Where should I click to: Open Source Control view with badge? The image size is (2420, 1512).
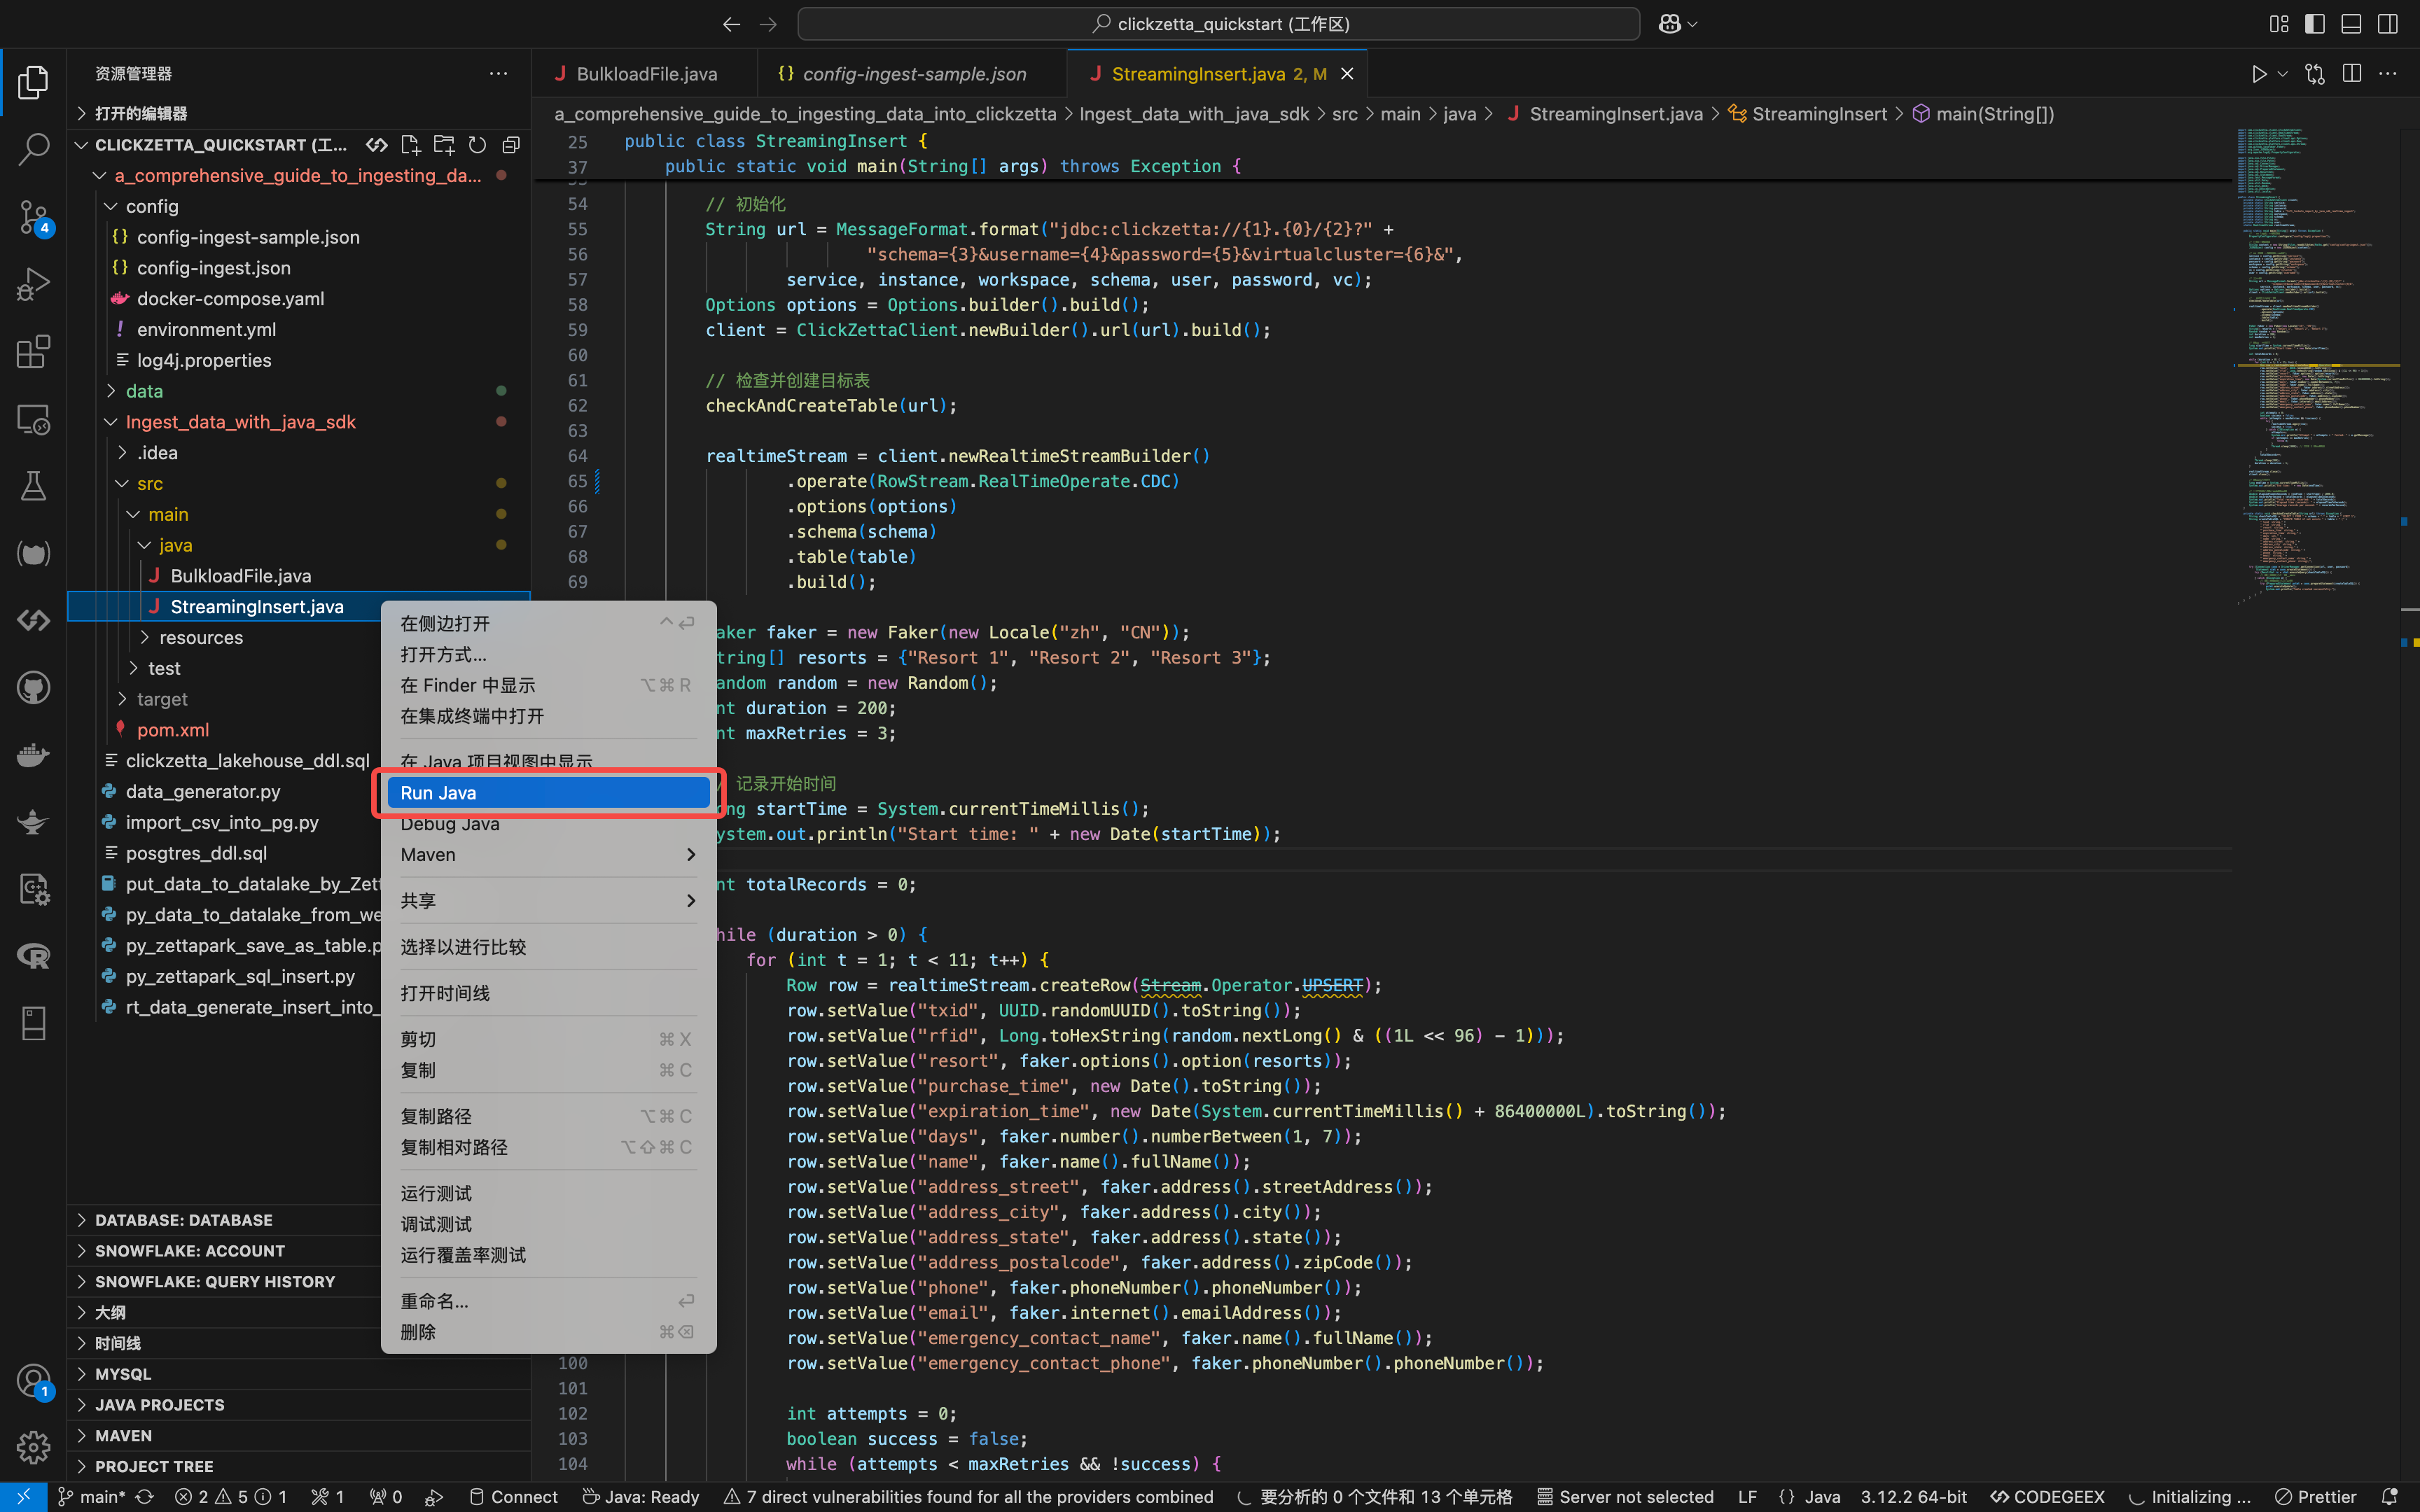pyautogui.click(x=33, y=216)
